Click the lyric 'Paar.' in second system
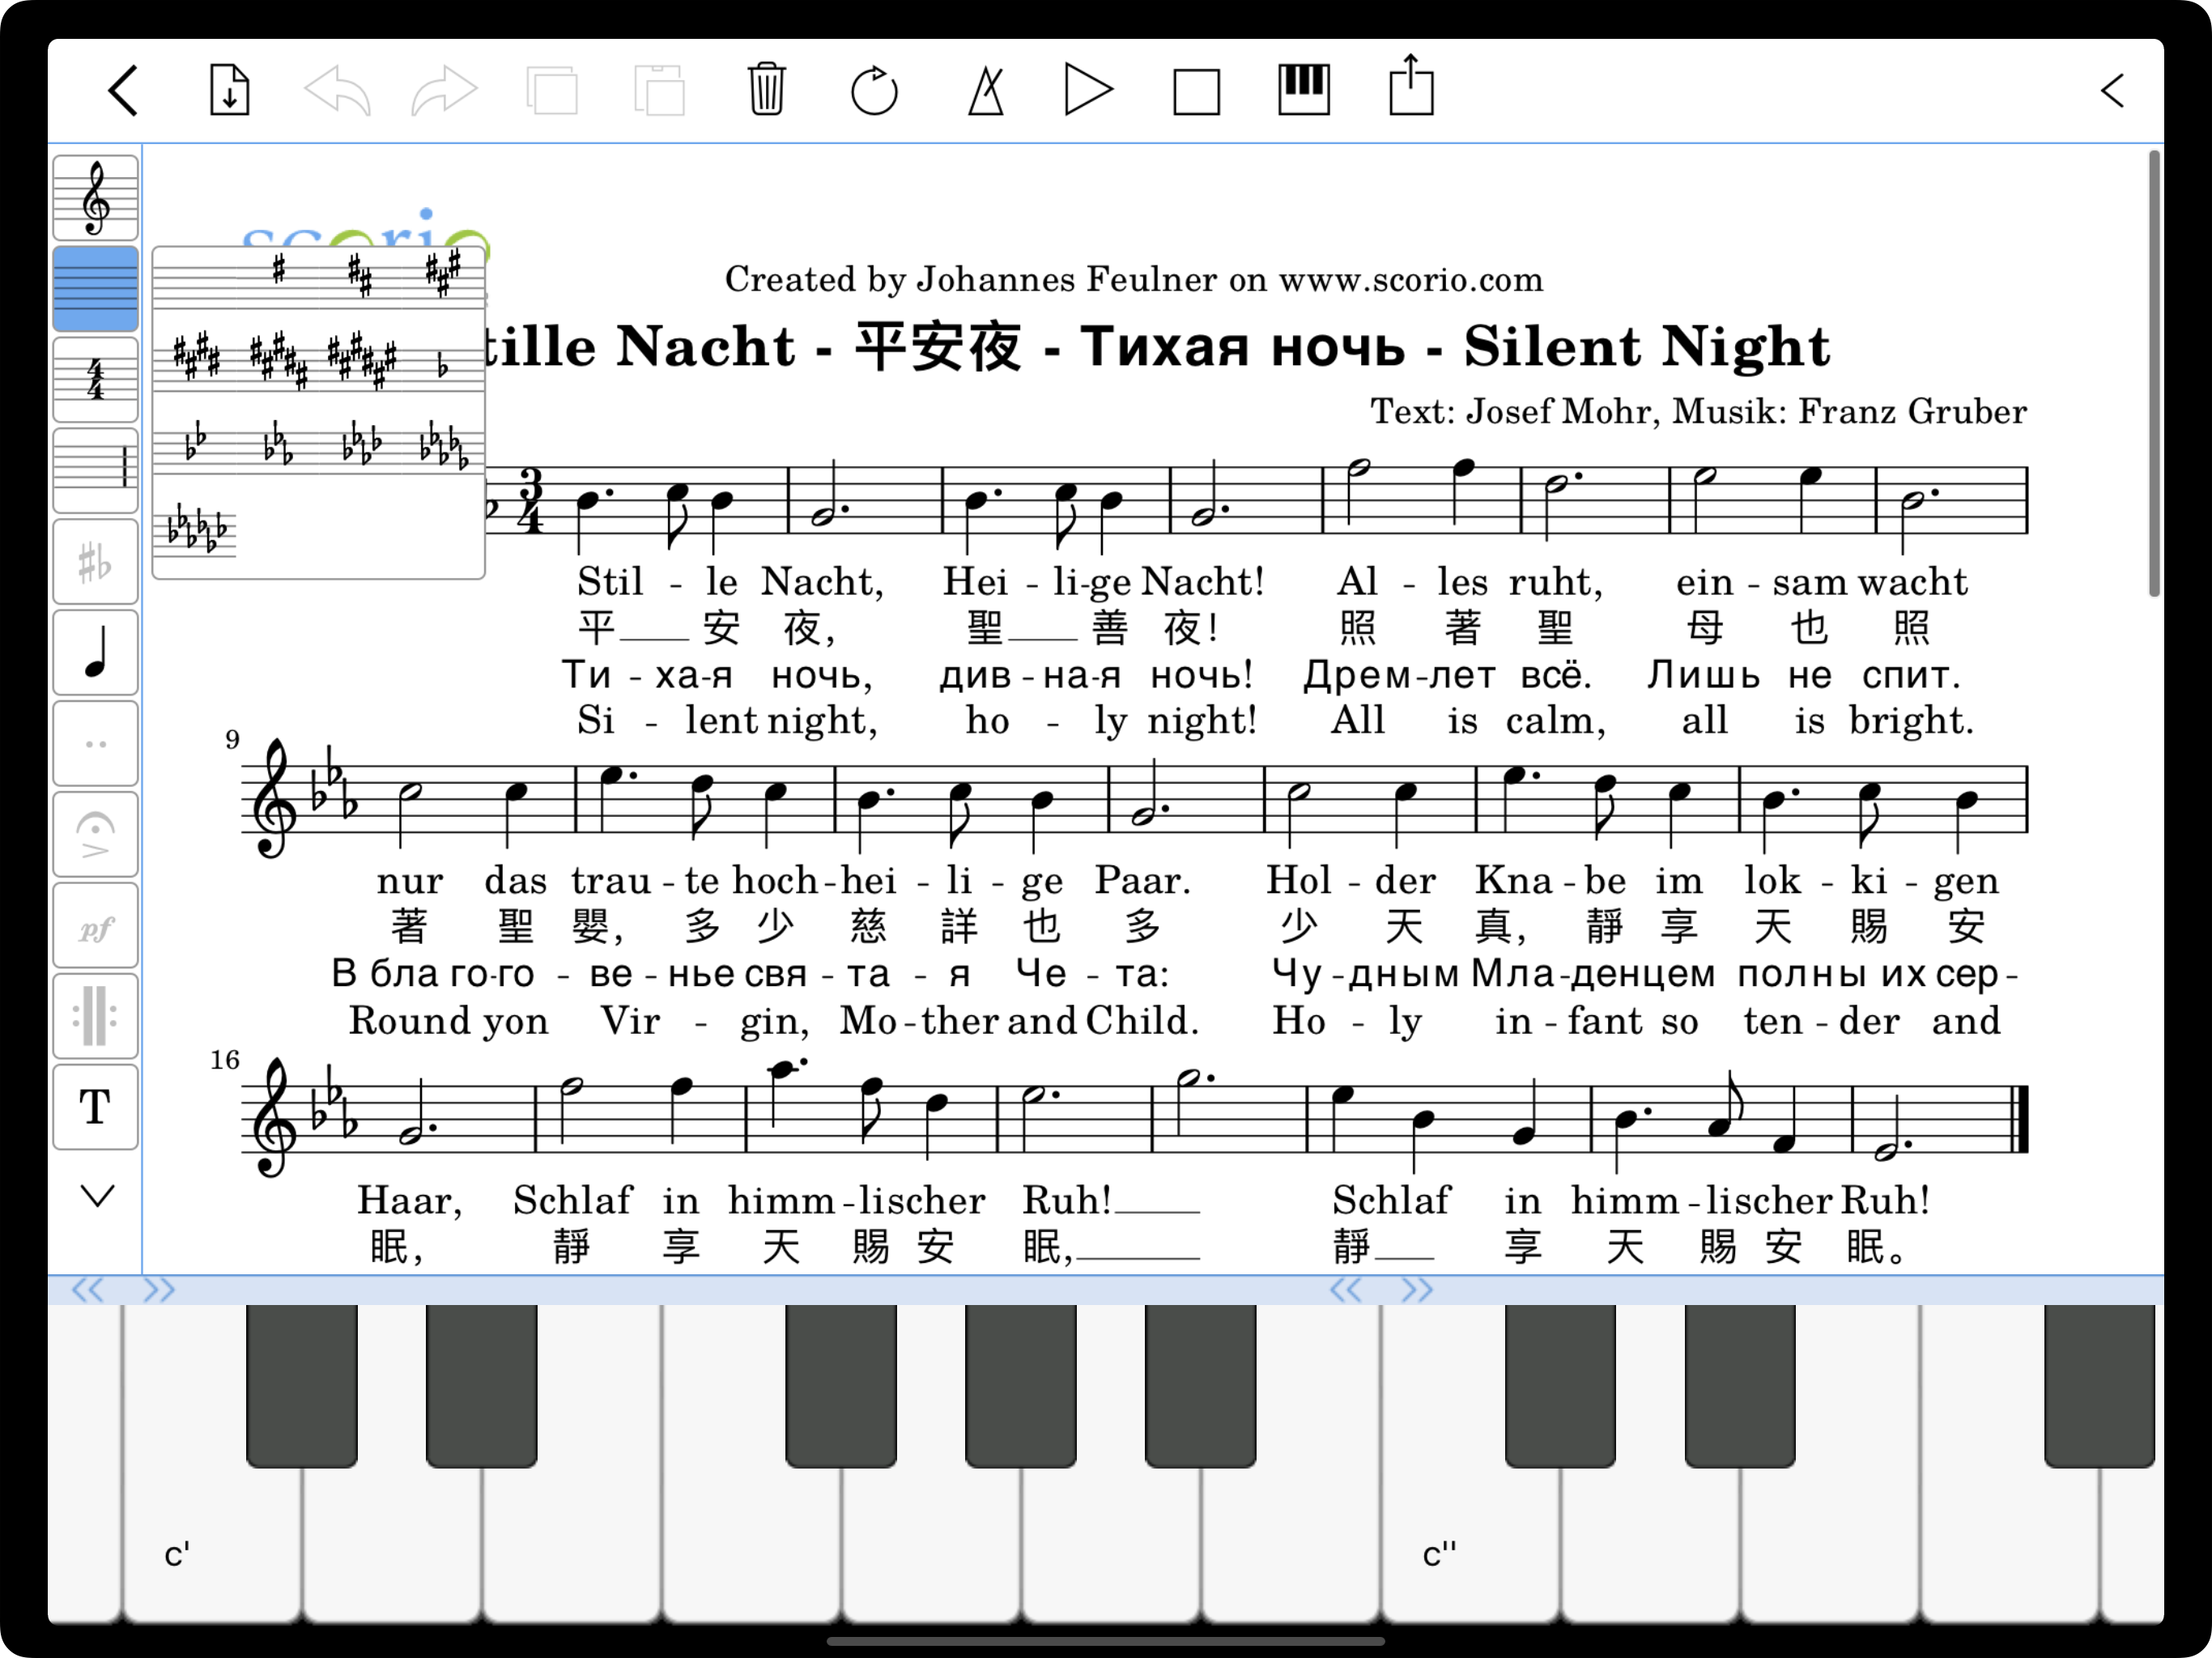The image size is (2212, 1658). 1143,881
